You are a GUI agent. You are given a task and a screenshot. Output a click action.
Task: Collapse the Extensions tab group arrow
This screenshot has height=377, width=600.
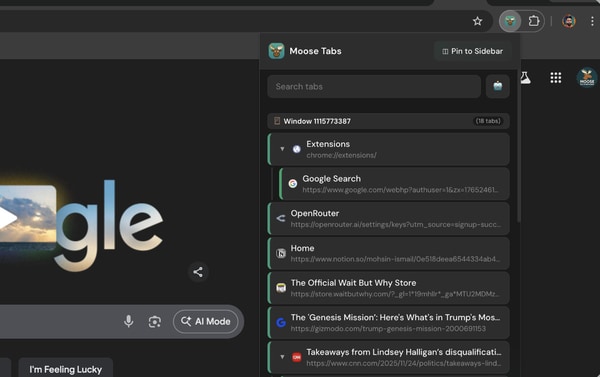tap(282, 149)
